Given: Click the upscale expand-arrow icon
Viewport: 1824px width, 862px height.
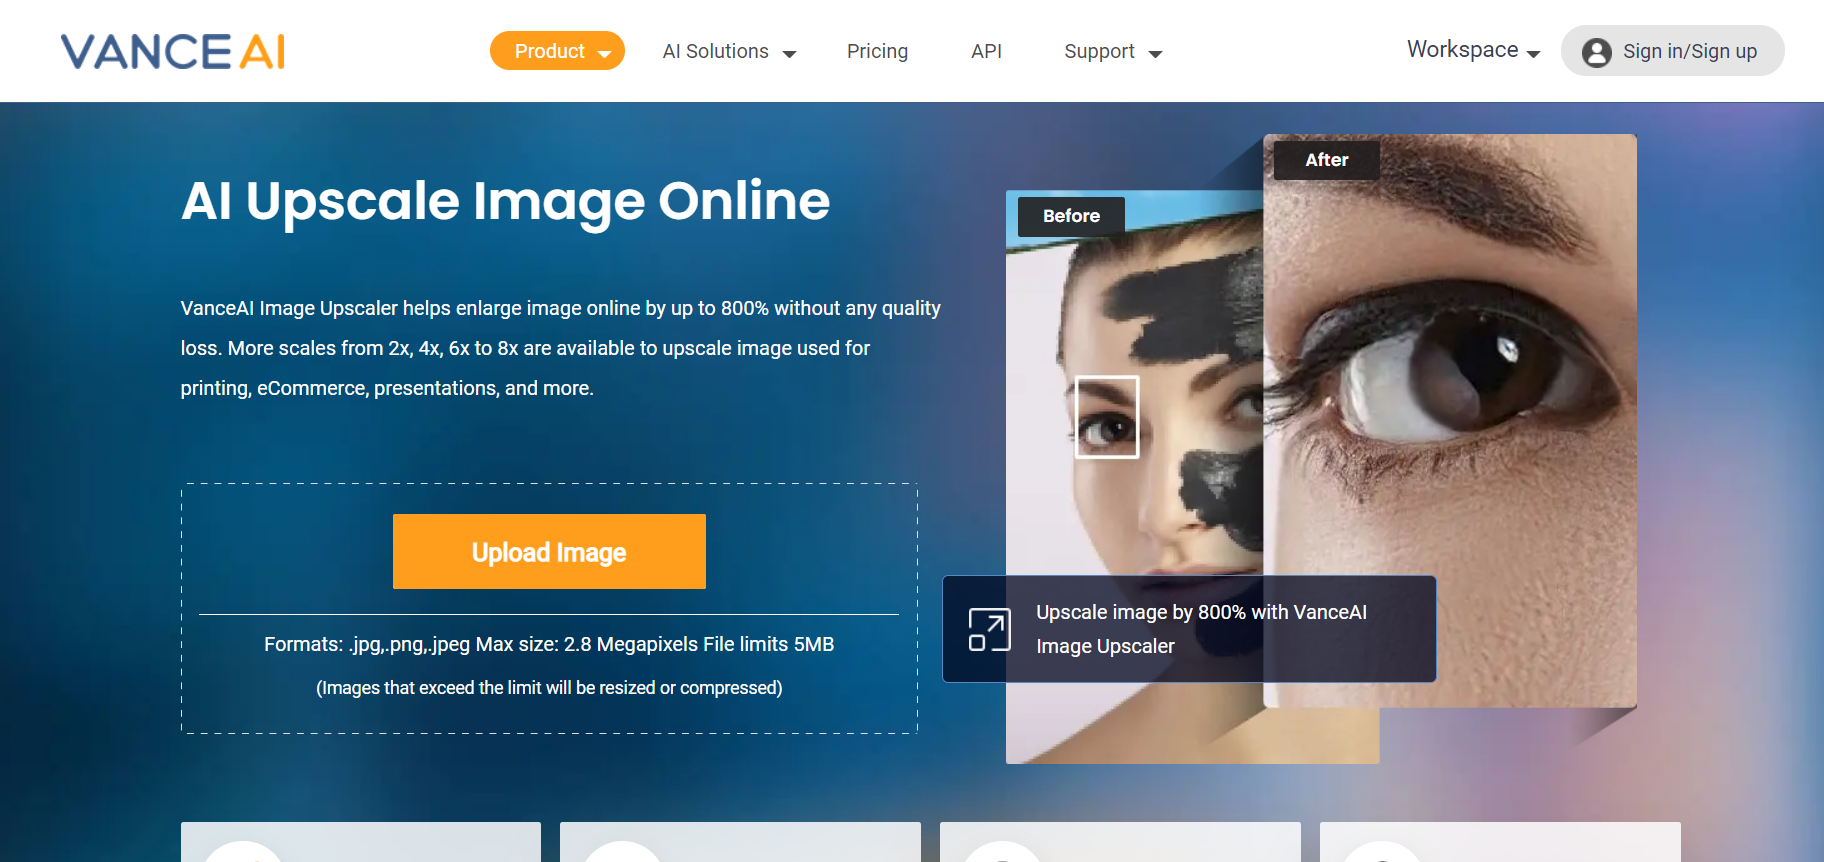Looking at the screenshot, I should (989, 630).
